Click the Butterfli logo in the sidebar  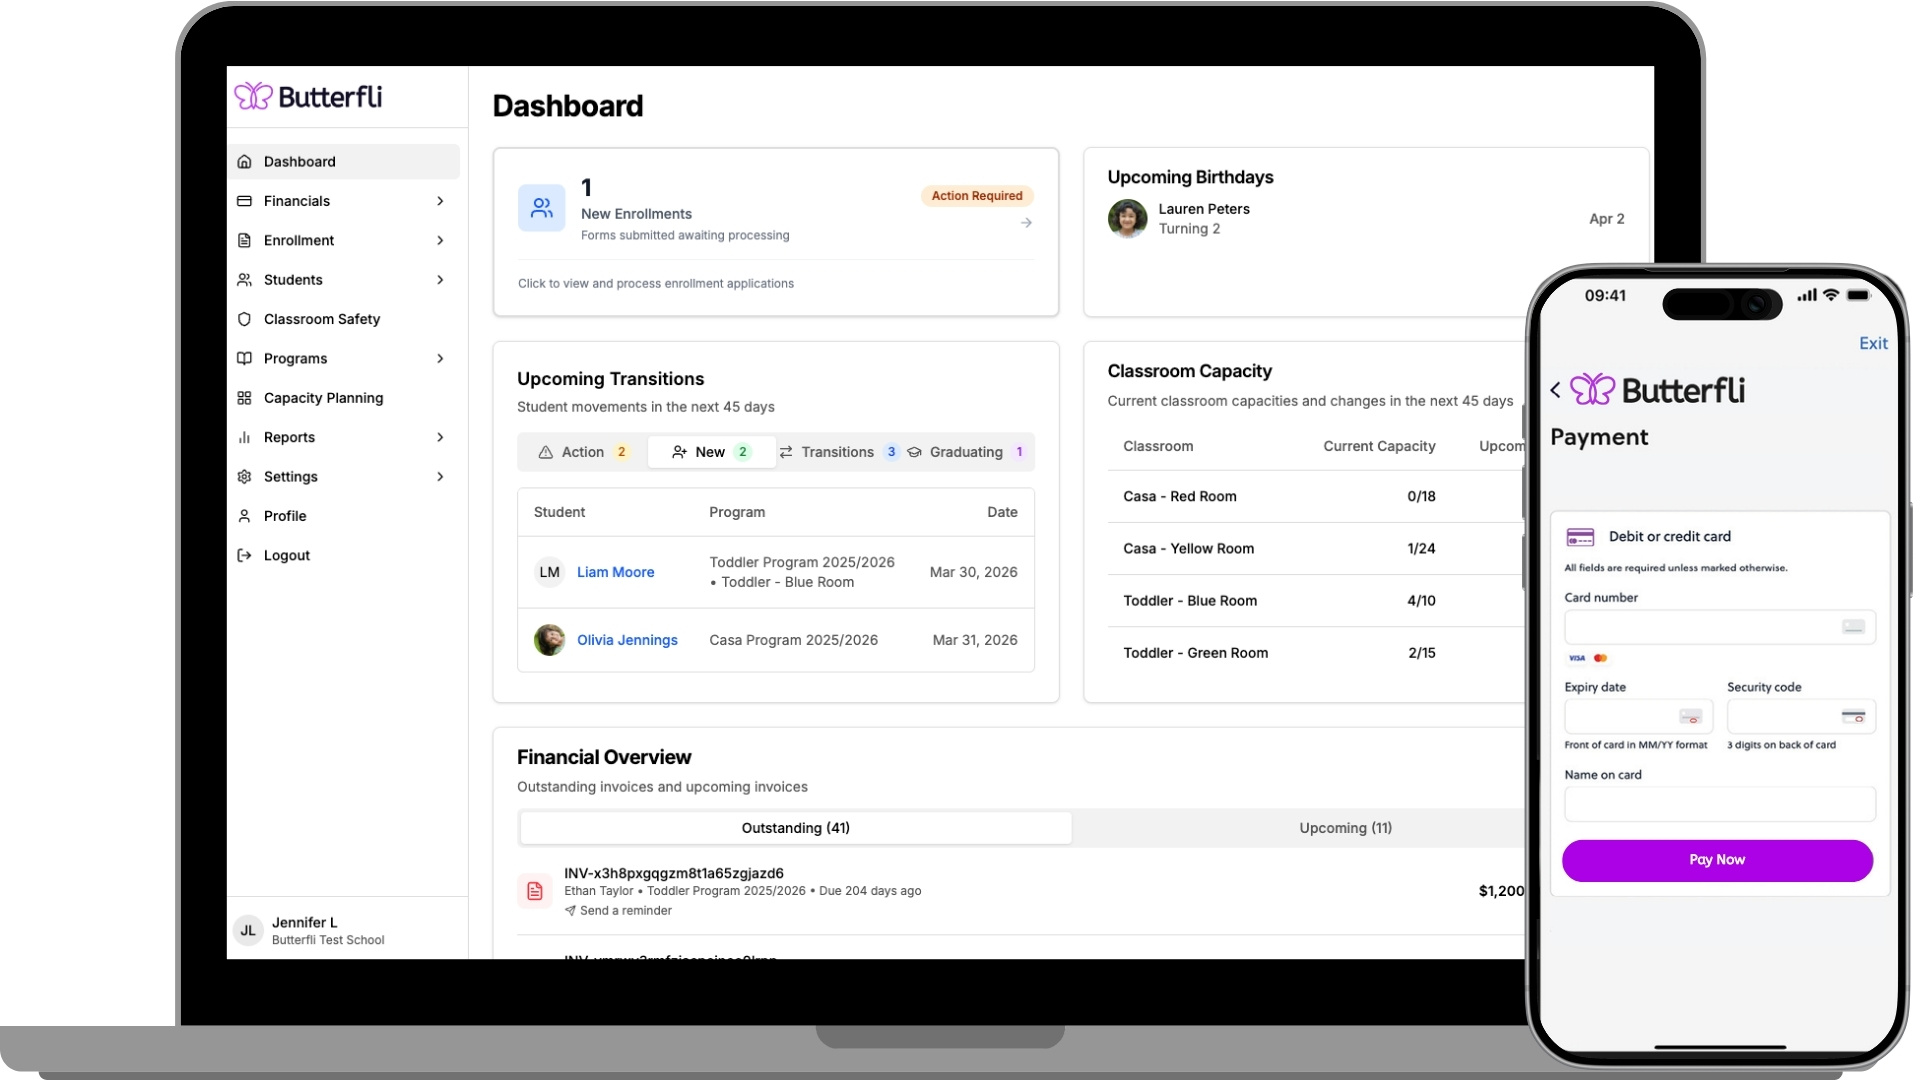308,97
